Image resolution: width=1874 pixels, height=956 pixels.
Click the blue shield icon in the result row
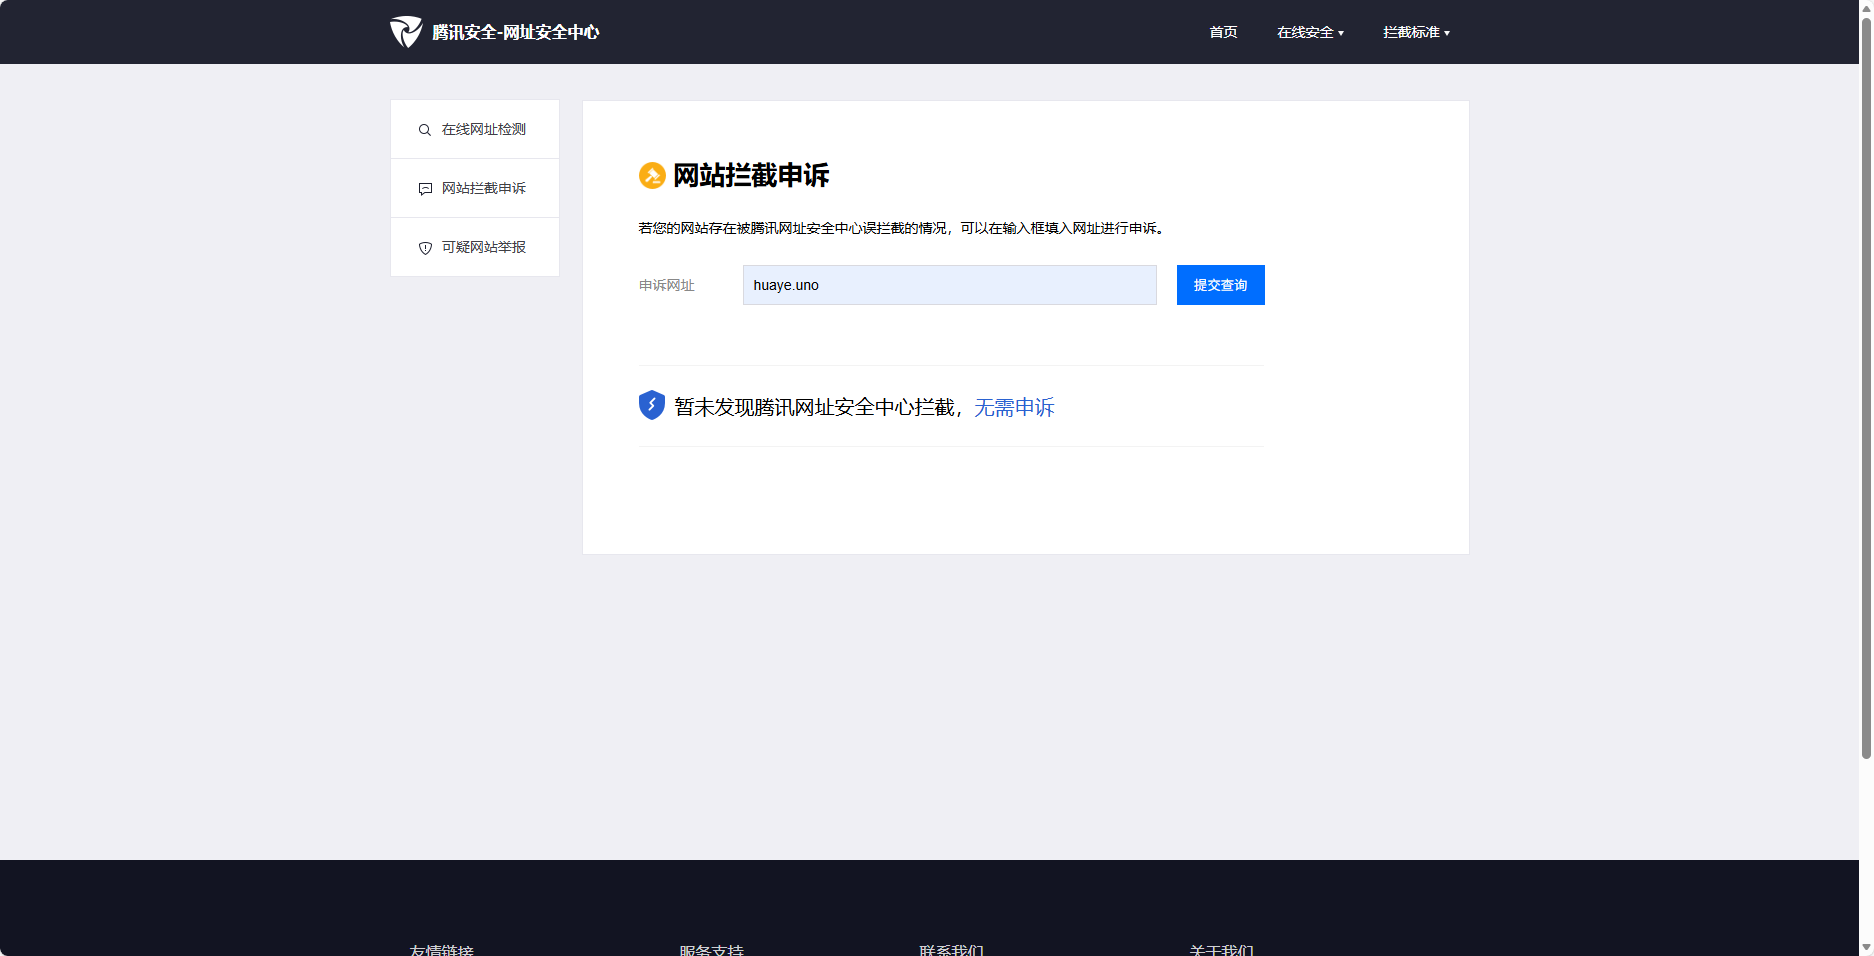coord(652,405)
